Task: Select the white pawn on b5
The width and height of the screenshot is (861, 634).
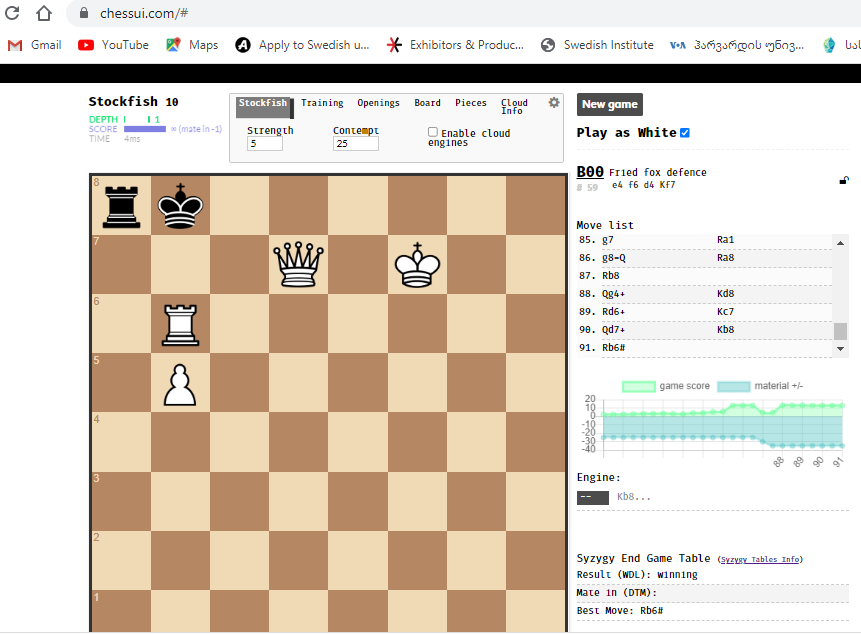Action: [x=180, y=385]
